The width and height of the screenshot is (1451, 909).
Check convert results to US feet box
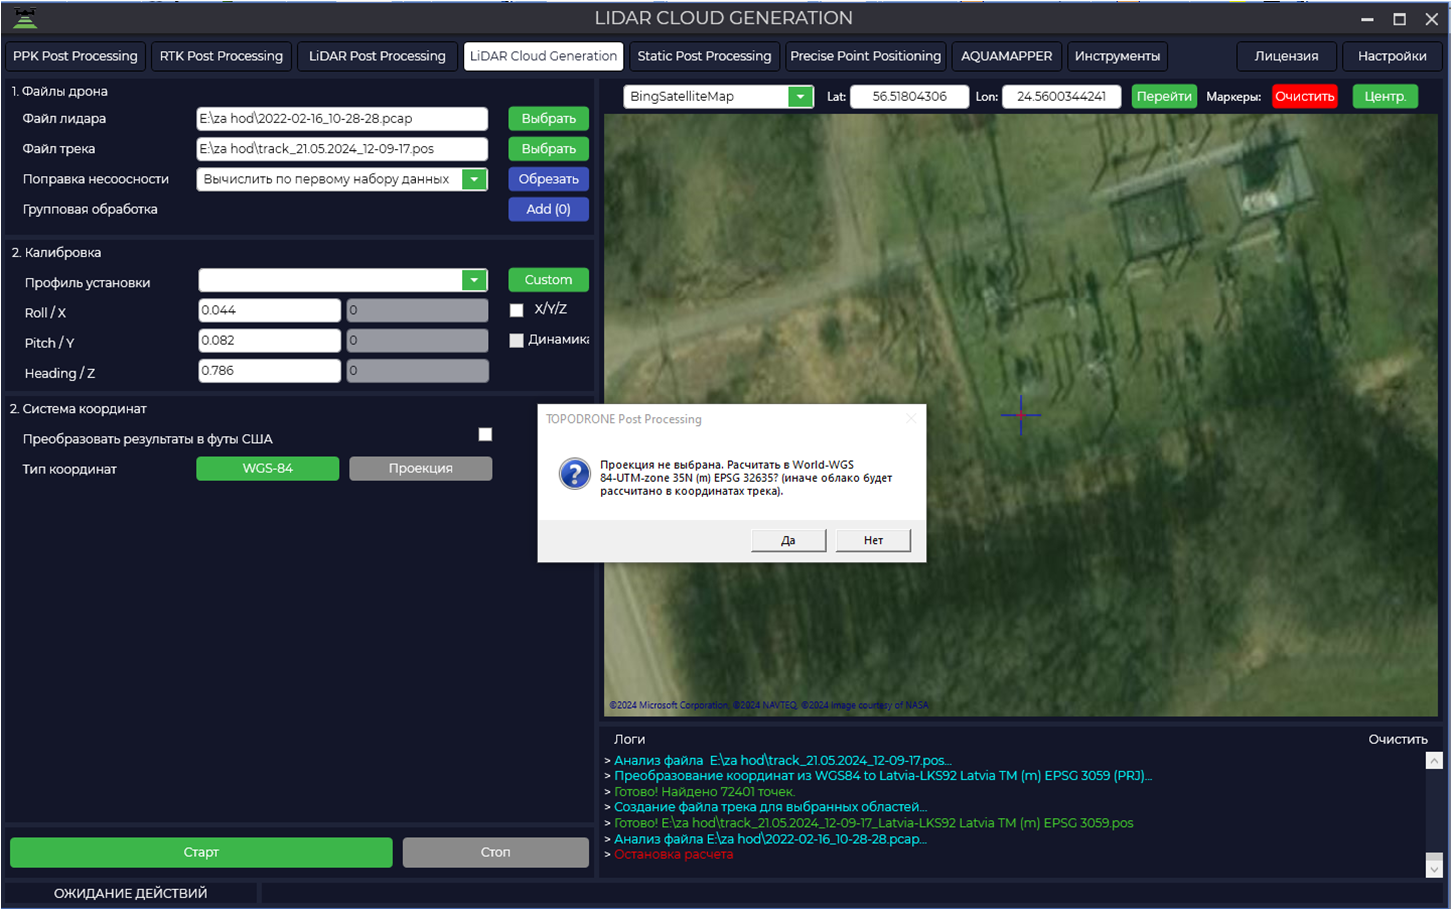[485, 434]
